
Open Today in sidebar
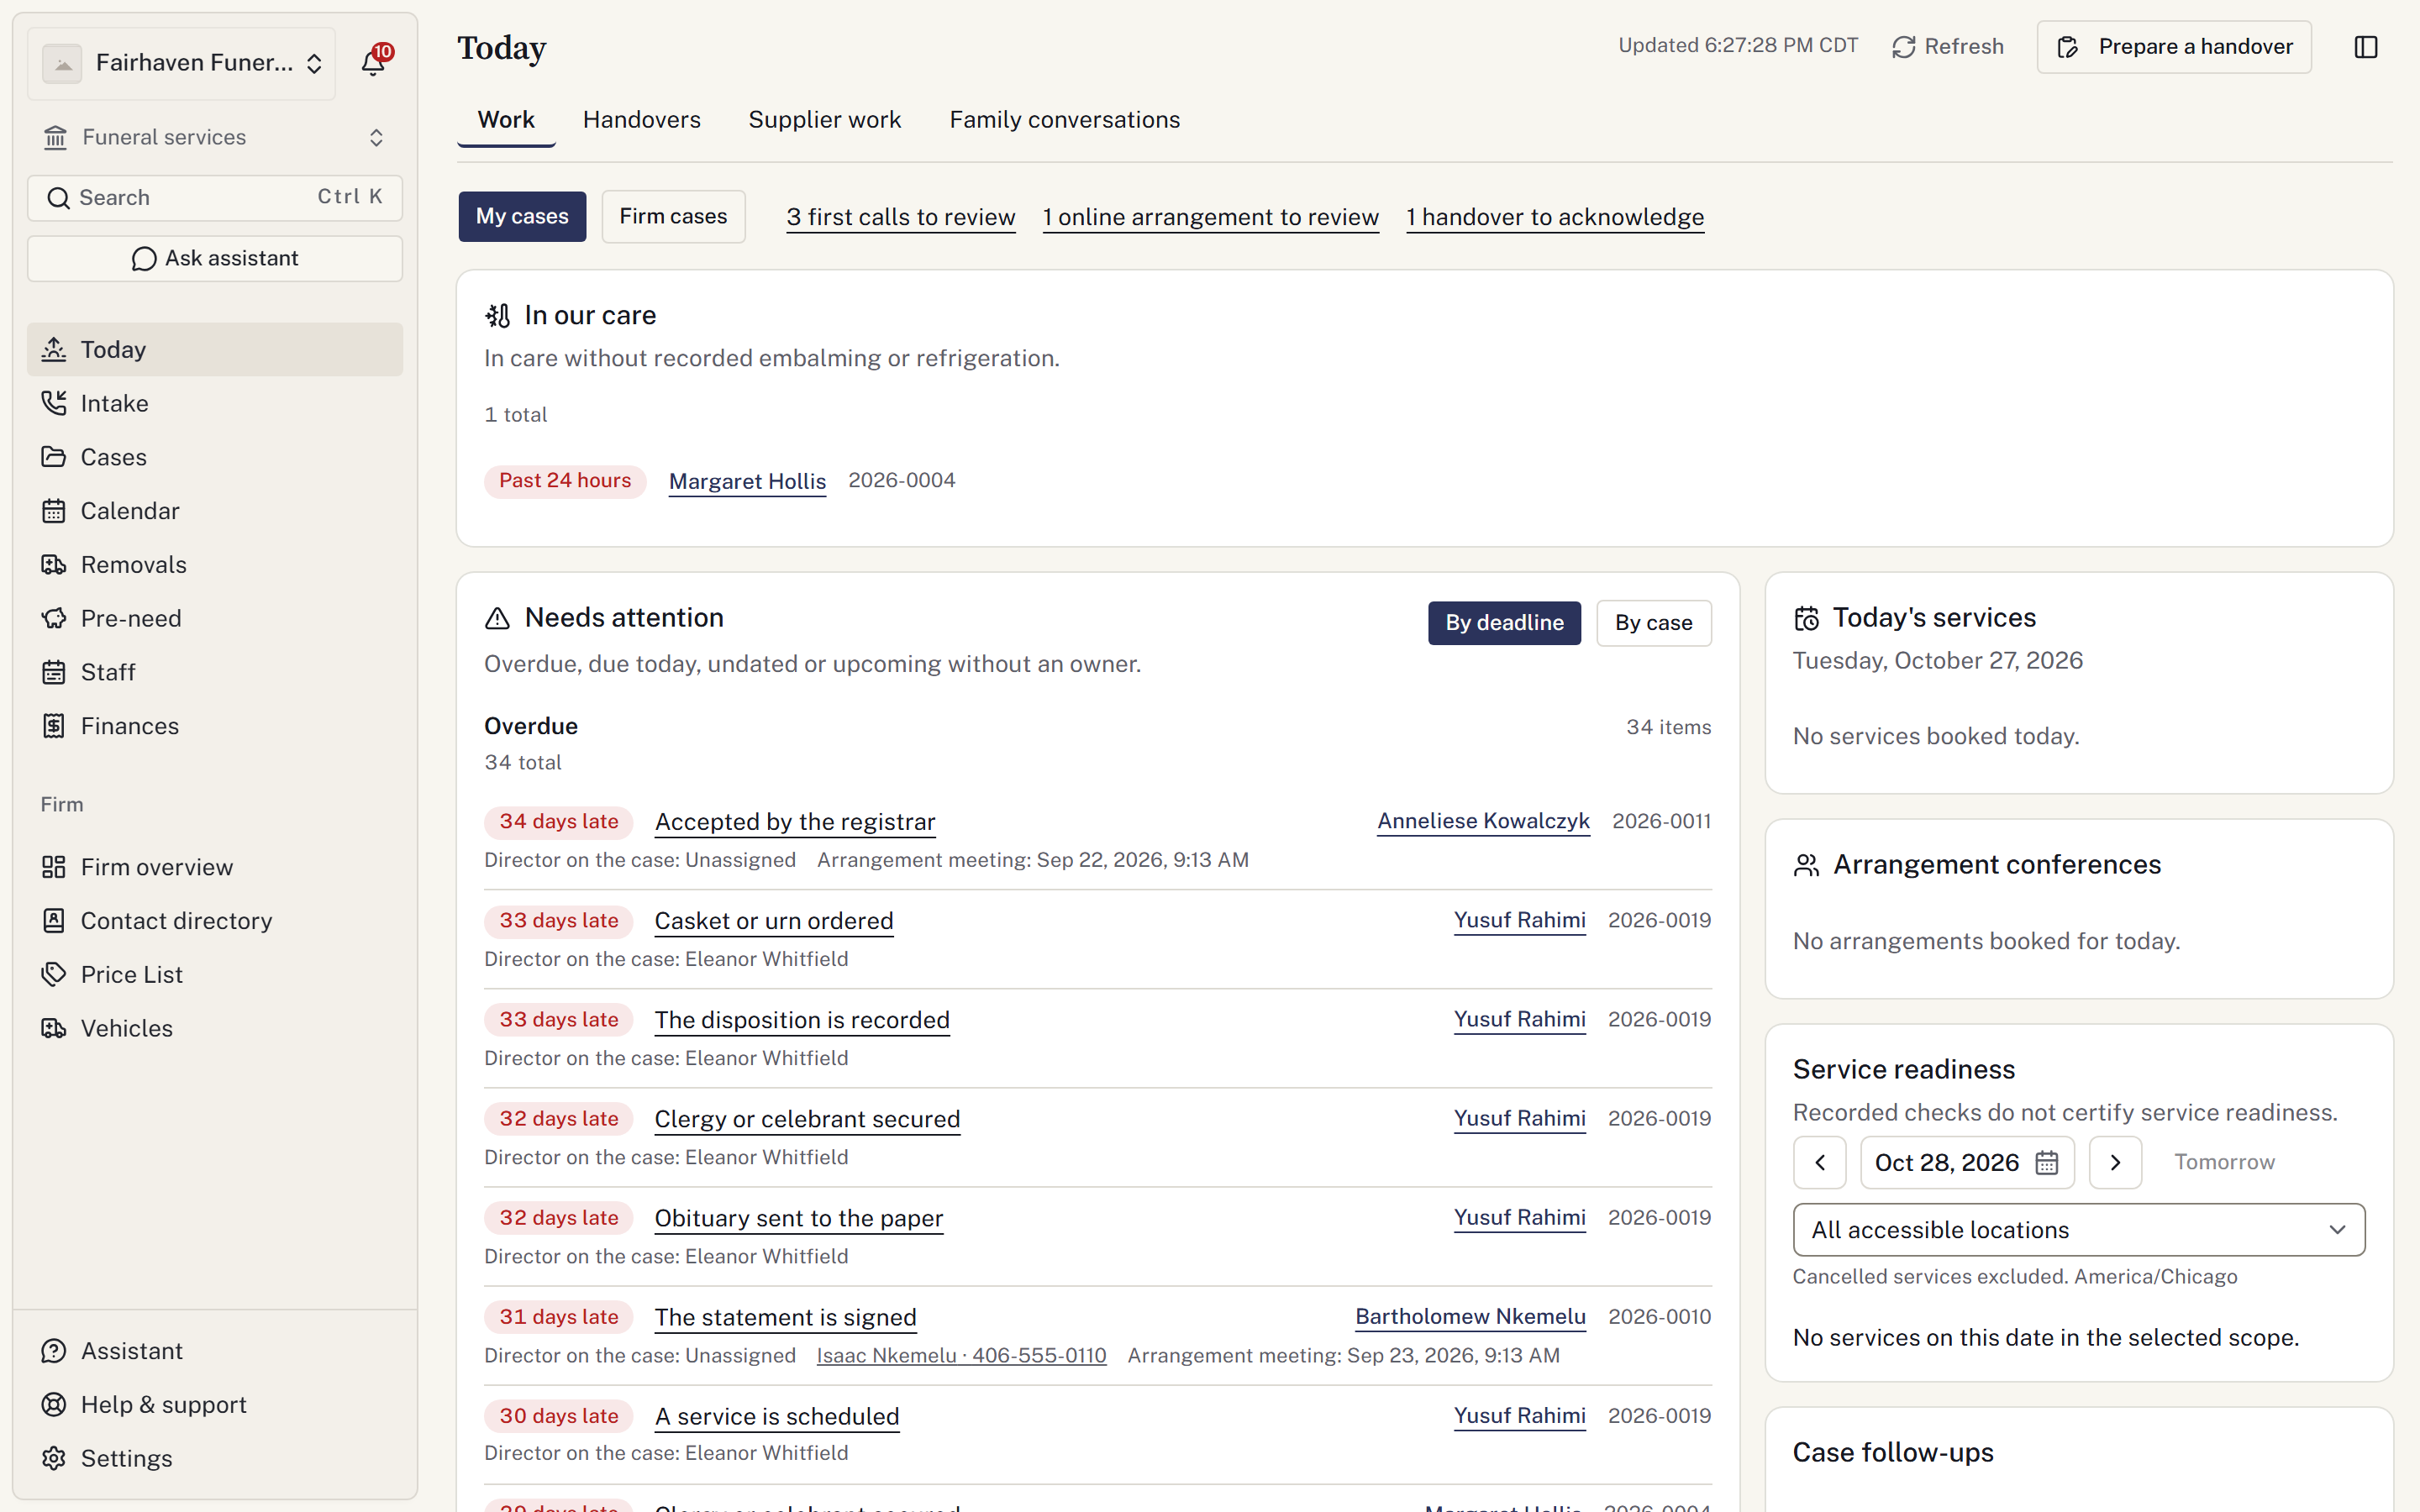(215, 349)
